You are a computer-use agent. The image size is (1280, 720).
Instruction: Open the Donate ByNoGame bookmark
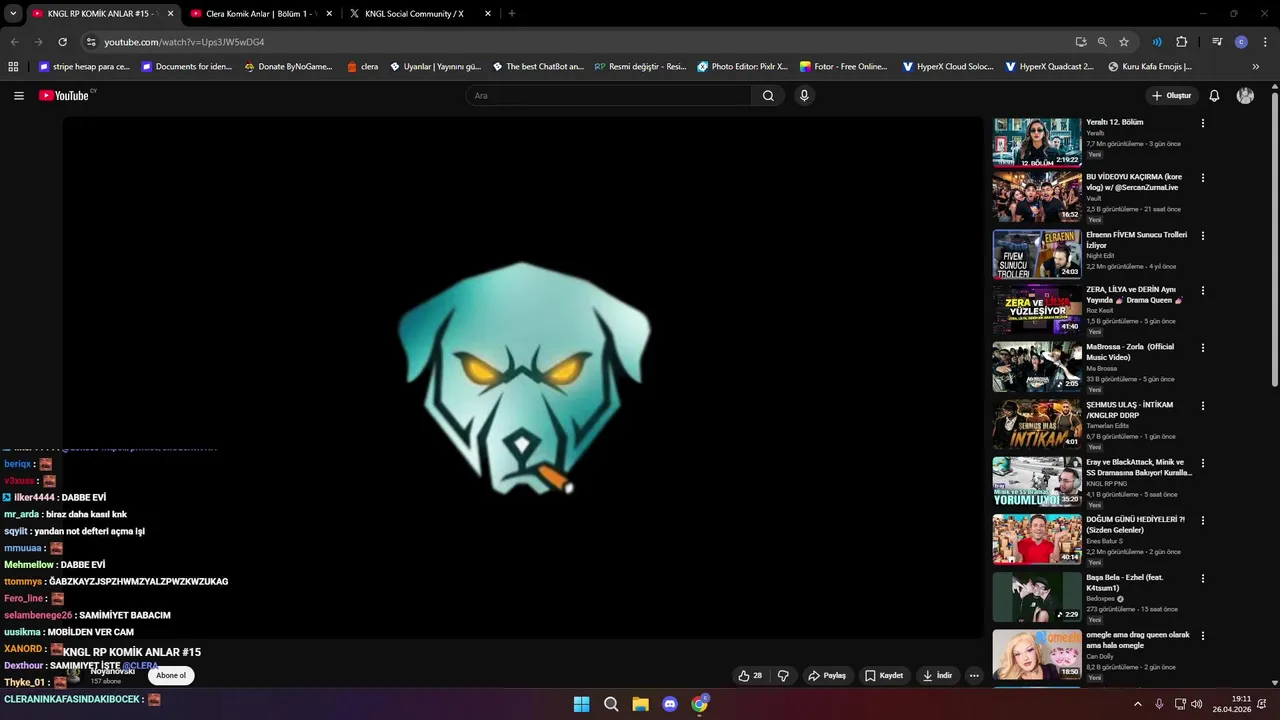point(288,67)
